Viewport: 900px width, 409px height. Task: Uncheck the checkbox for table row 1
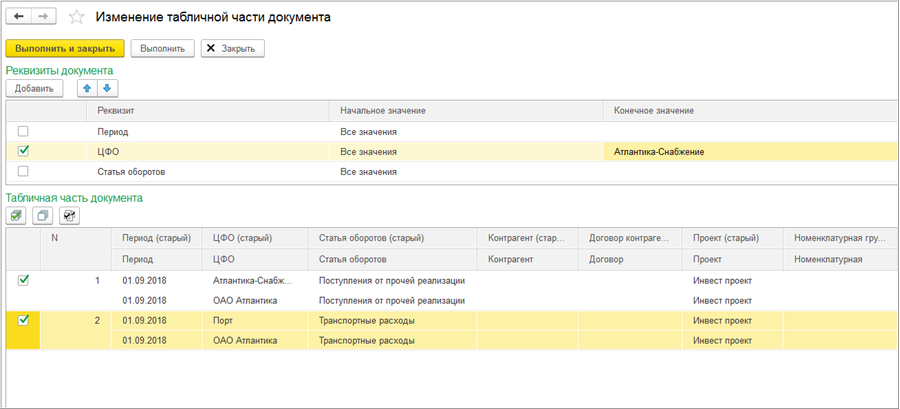(x=23, y=281)
